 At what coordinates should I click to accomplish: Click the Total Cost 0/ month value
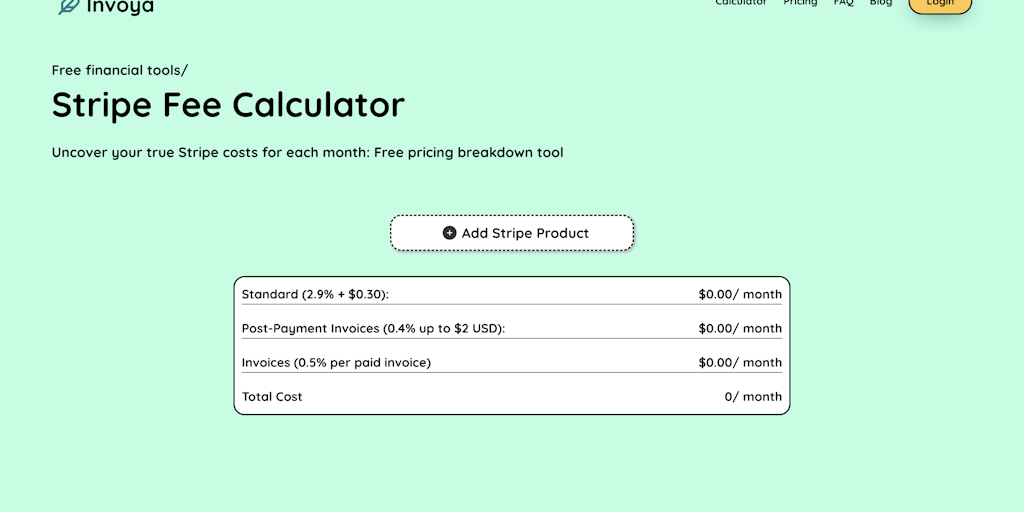753,396
